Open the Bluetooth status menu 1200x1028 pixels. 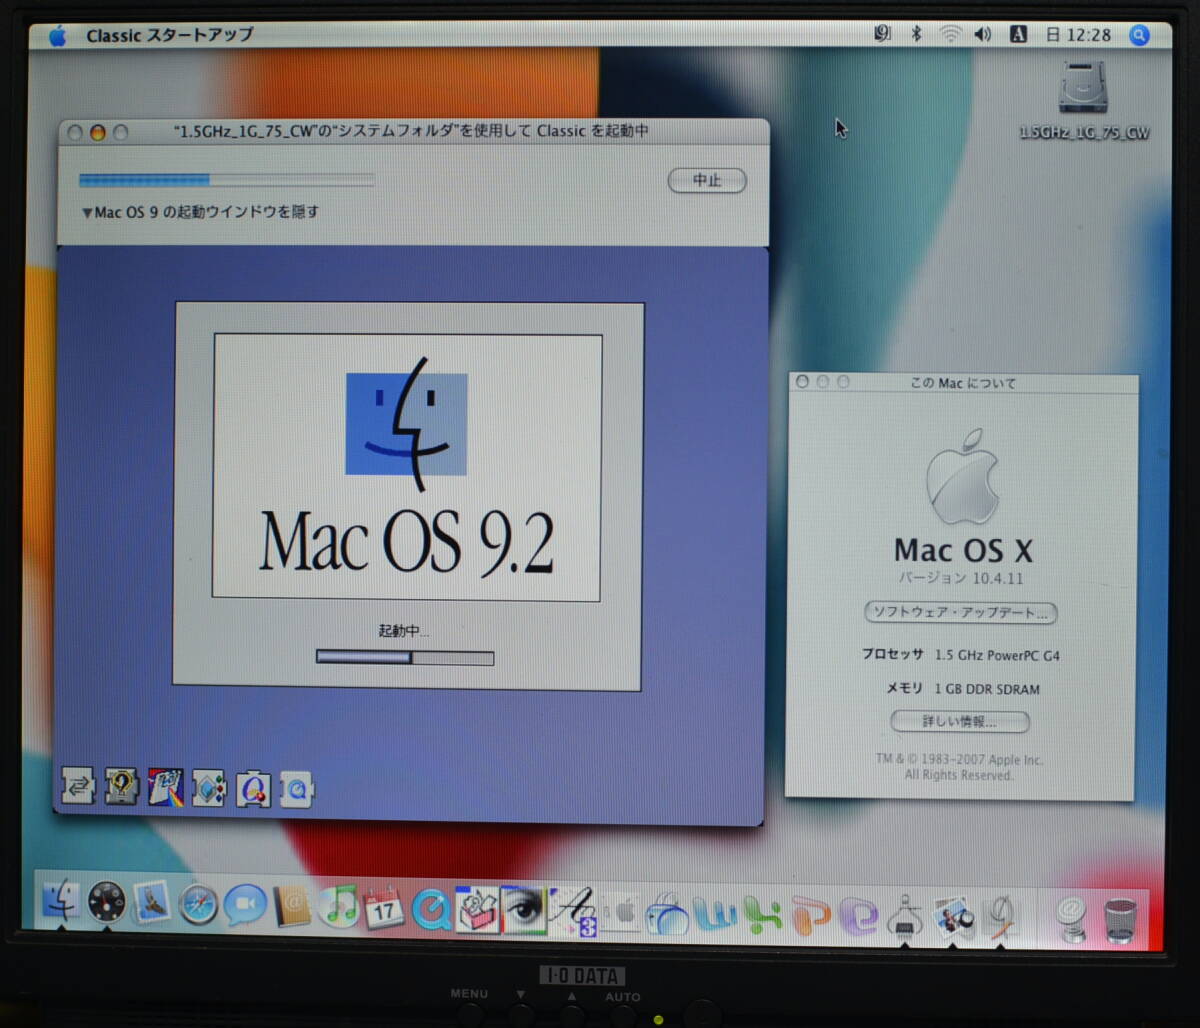tap(916, 34)
